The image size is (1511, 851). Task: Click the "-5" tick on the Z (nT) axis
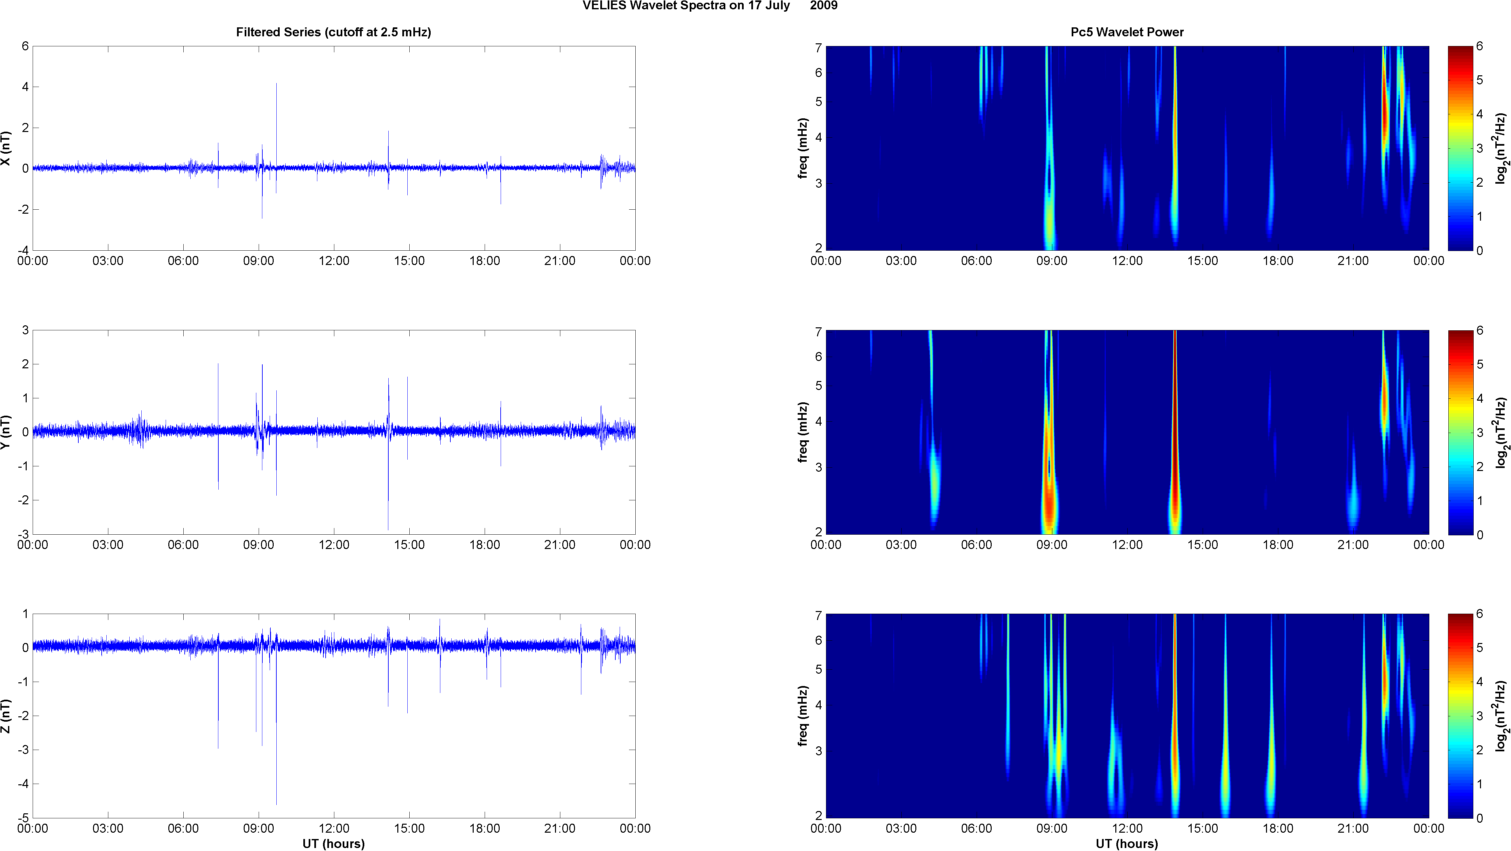tap(22, 818)
